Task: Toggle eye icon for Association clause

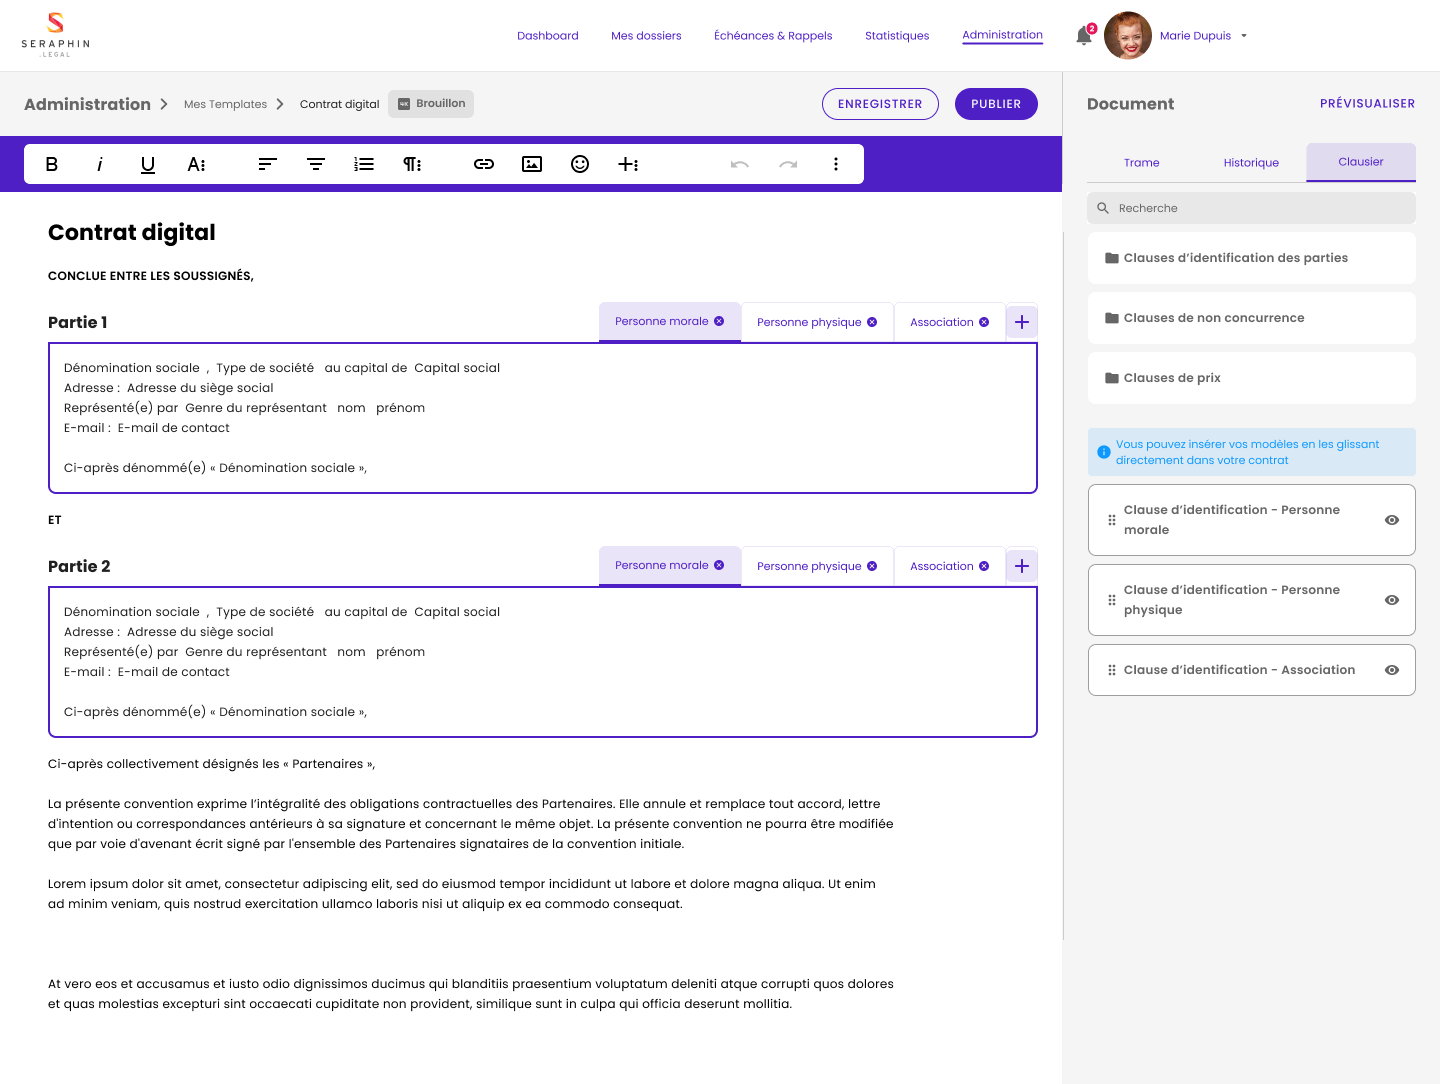Action: (1391, 670)
